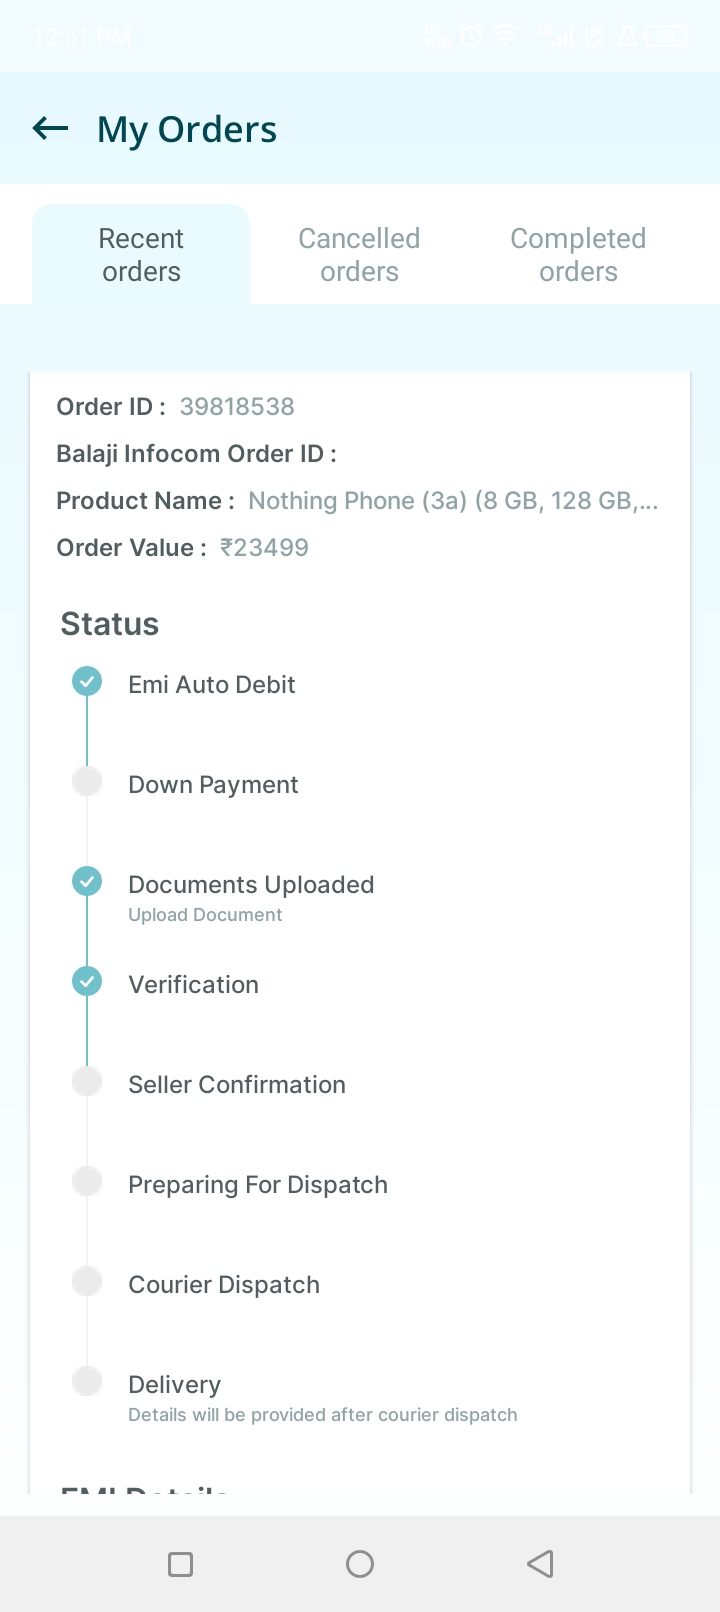Screen dimensions: 720x1612
Task: Select the order ID number 39818538
Action: [237, 407]
